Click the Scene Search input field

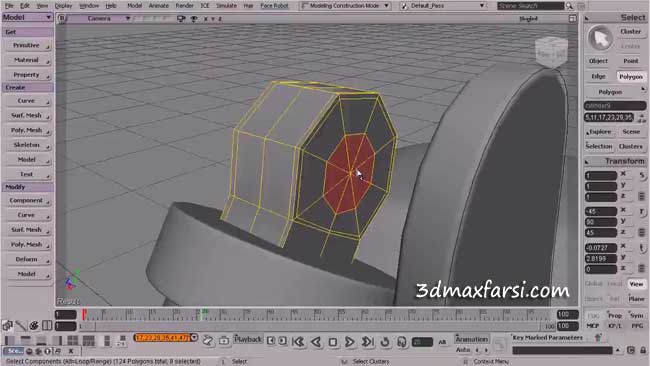531,6
